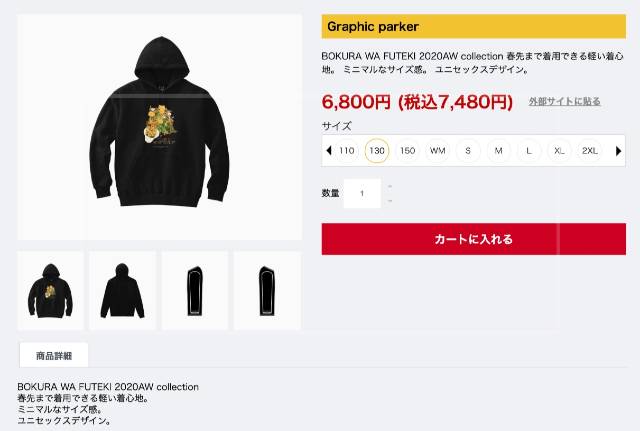Viewport: 640px width, 431px height.
Task: Select size 150
Action: pos(407,151)
